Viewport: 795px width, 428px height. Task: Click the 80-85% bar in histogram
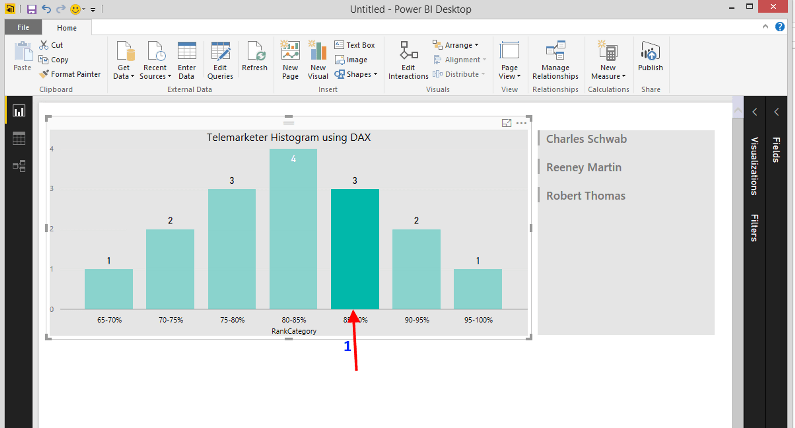point(293,228)
